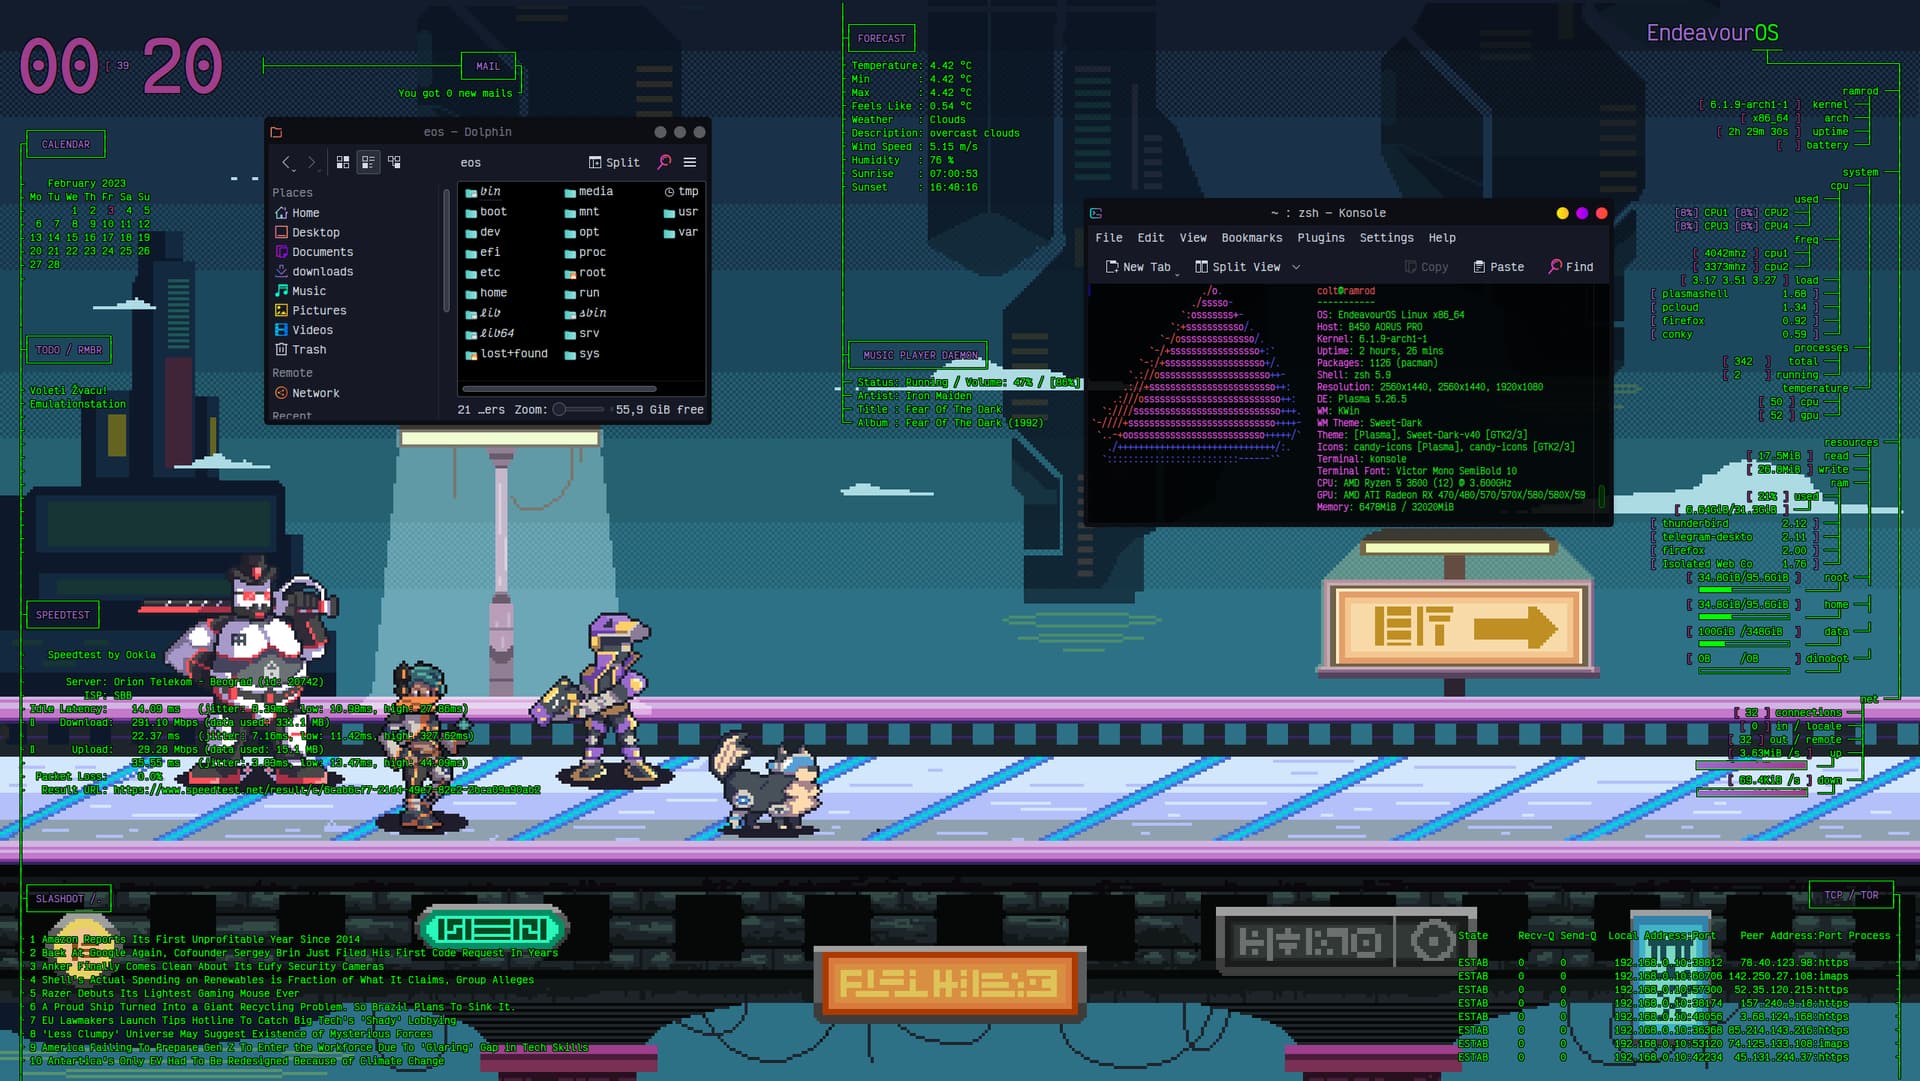This screenshot has width=1920, height=1081.
Task: Select the eos folder in Dolphin sidebar
Action: [471, 162]
